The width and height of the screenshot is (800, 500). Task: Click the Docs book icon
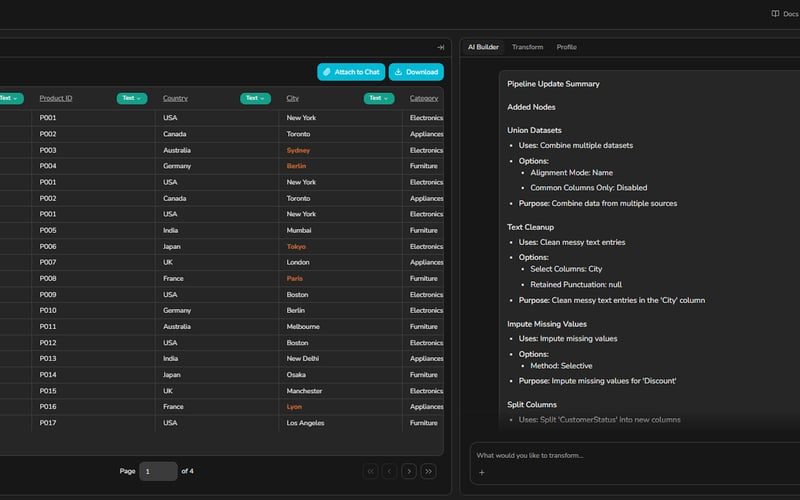(x=775, y=14)
